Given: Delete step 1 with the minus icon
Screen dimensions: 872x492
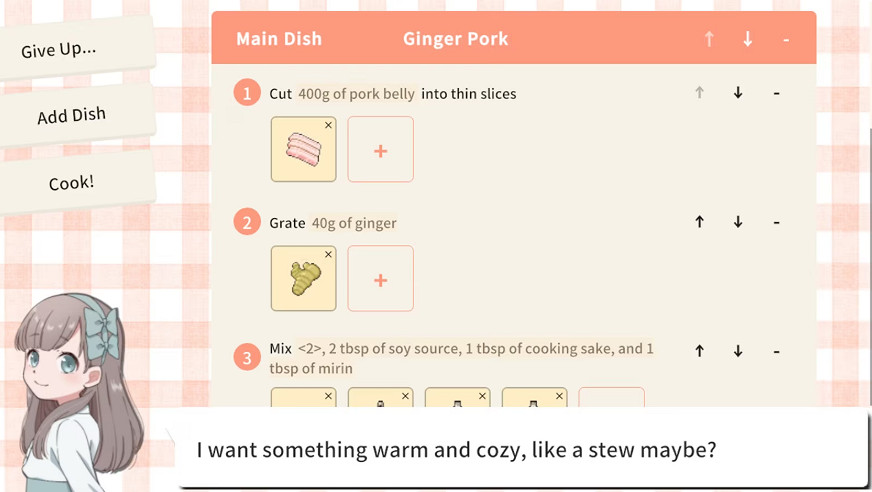Looking at the screenshot, I should (x=776, y=93).
